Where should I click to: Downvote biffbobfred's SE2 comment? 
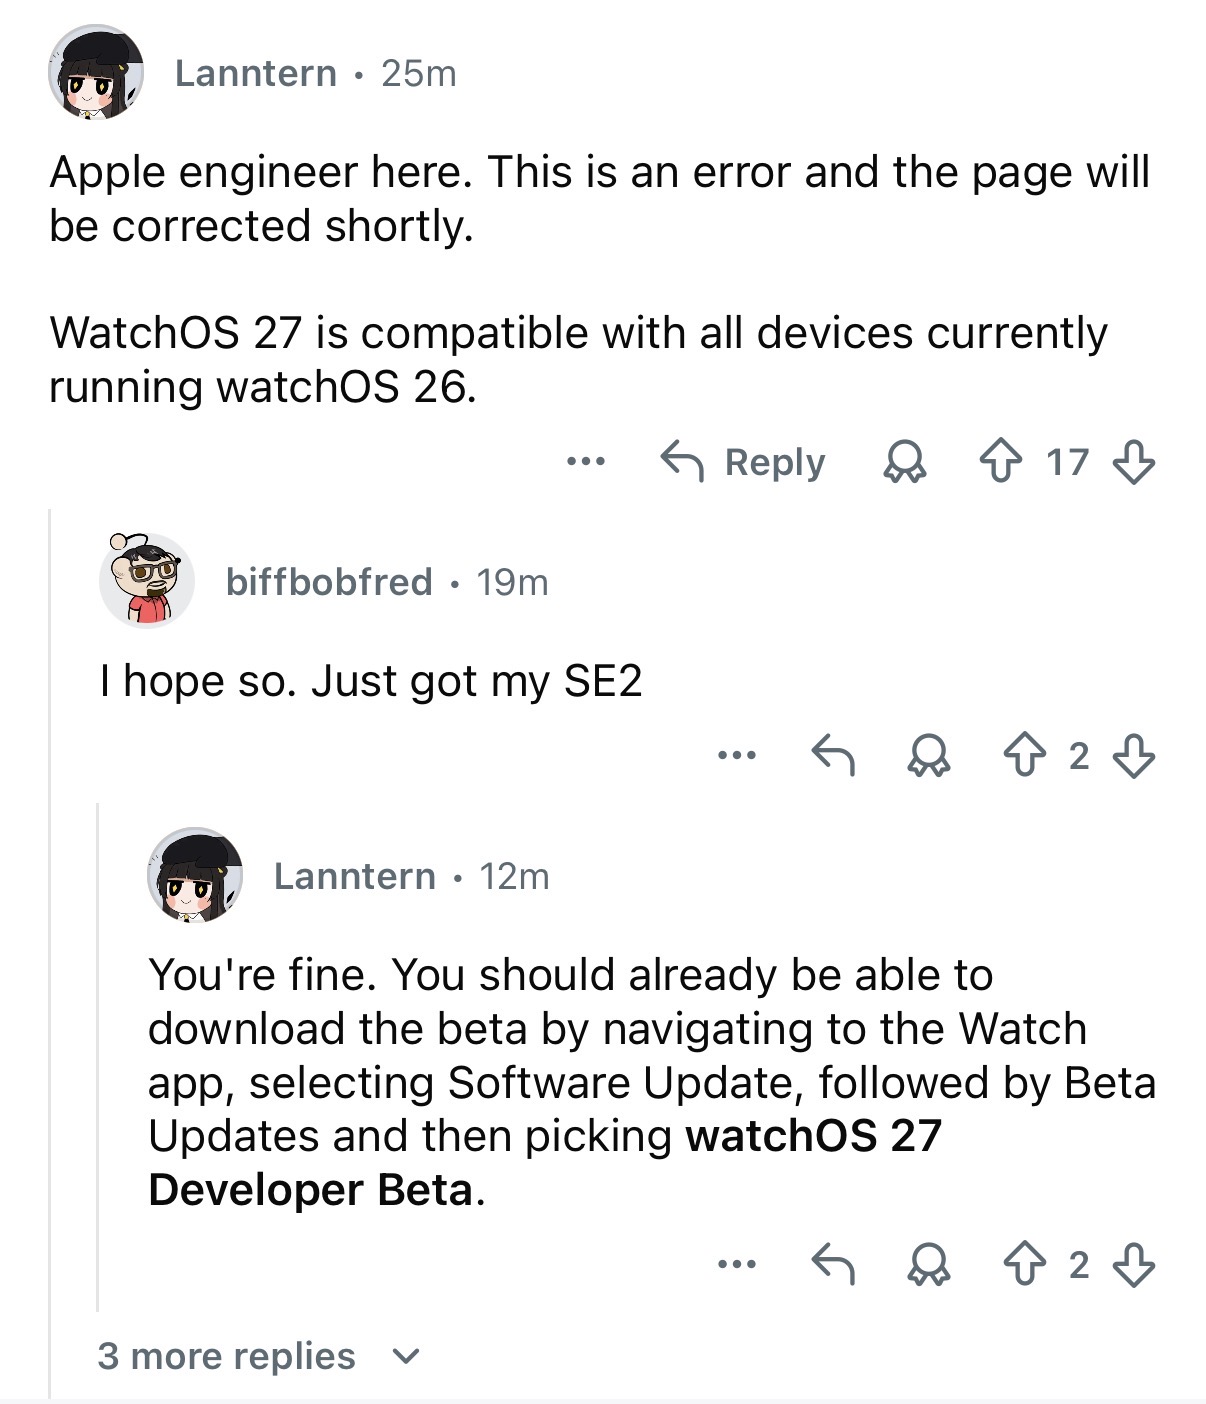coord(1134,756)
